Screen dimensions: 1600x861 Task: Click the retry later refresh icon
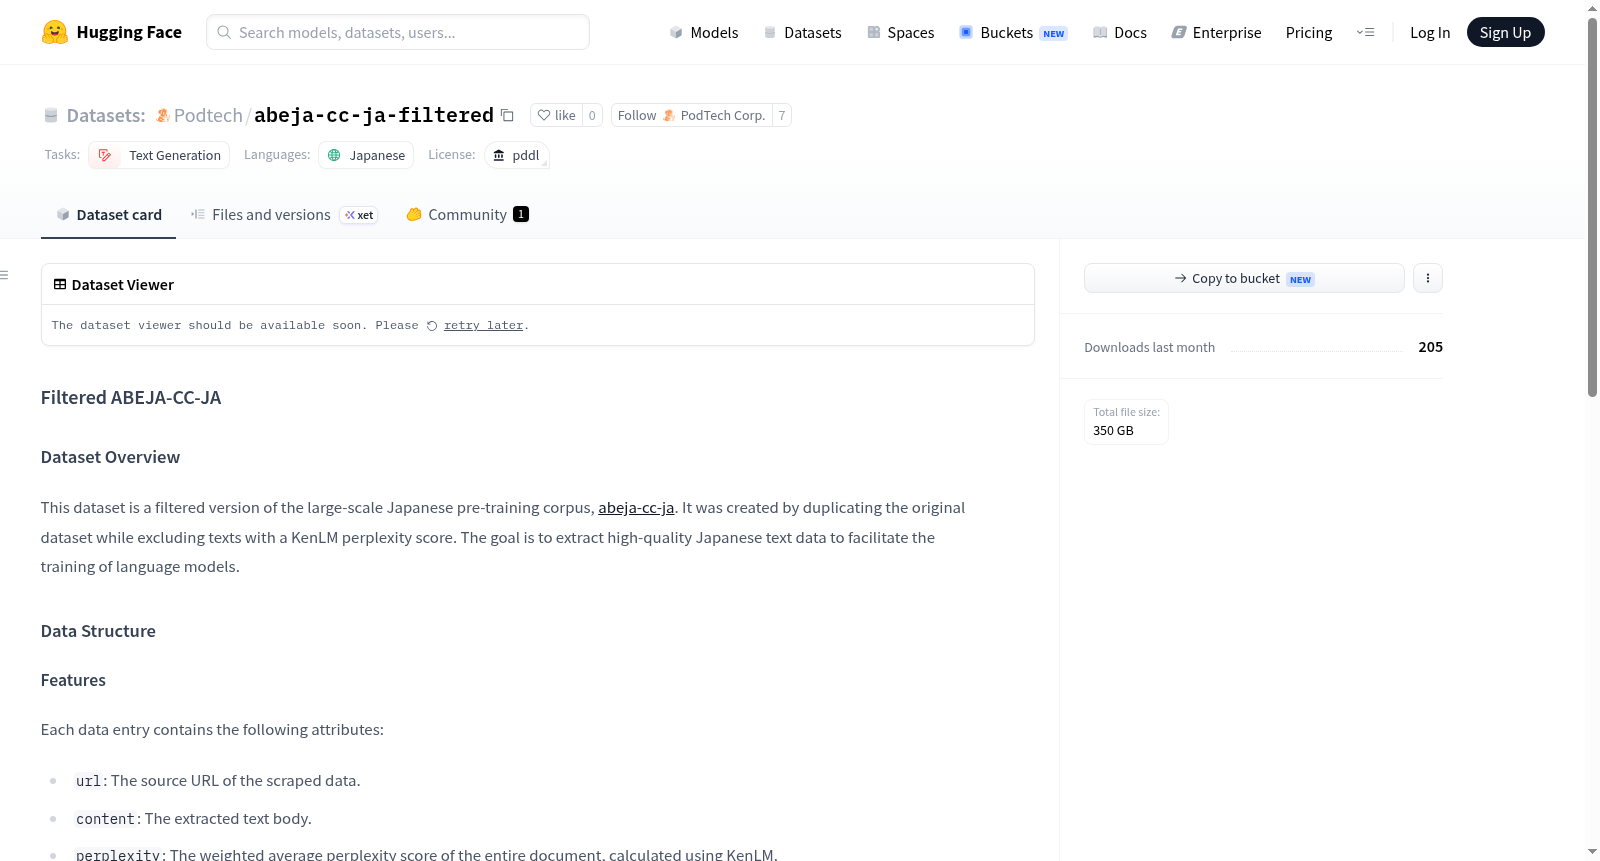pos(432,326)
